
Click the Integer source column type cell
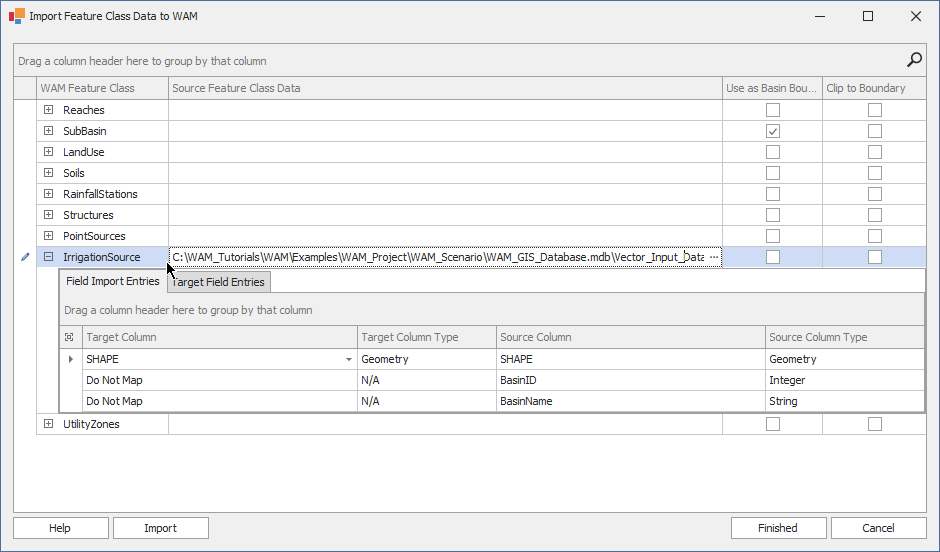click(845, 380)
